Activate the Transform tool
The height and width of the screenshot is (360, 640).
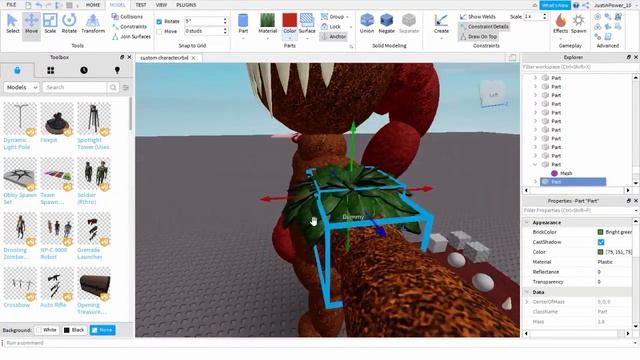click(x=93, y=24)
